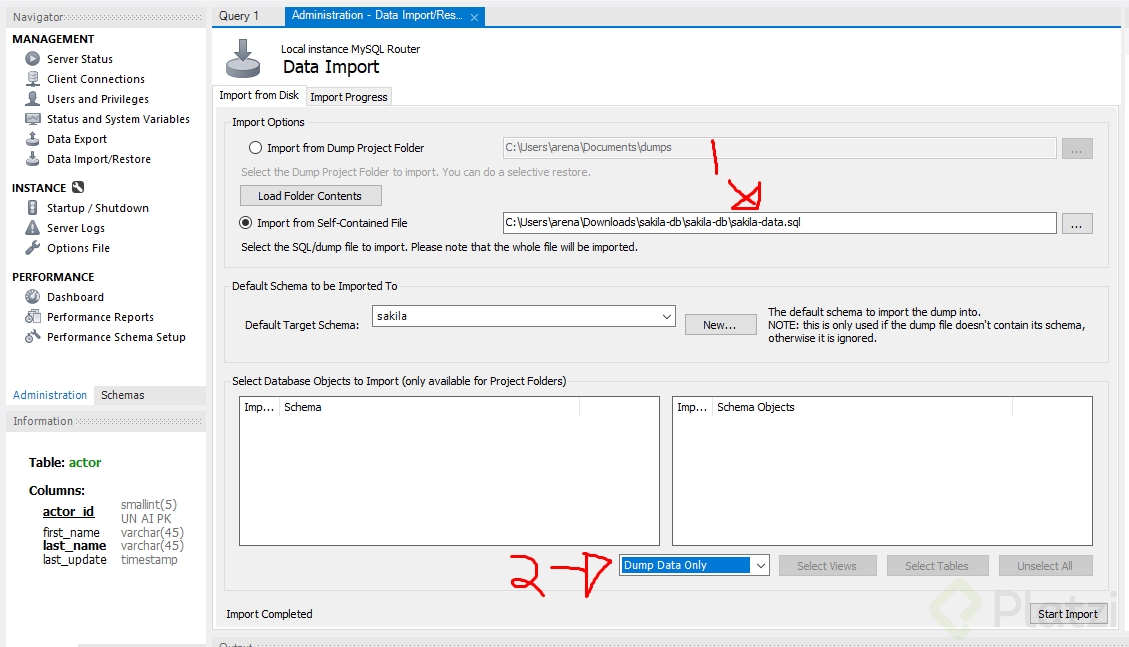Expand the Dump Data Only dropdown

point(760,566)
